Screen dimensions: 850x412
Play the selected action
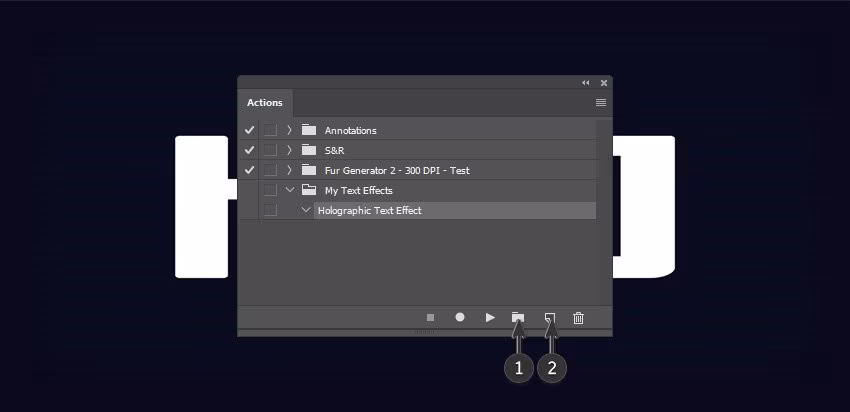point(490,318)
